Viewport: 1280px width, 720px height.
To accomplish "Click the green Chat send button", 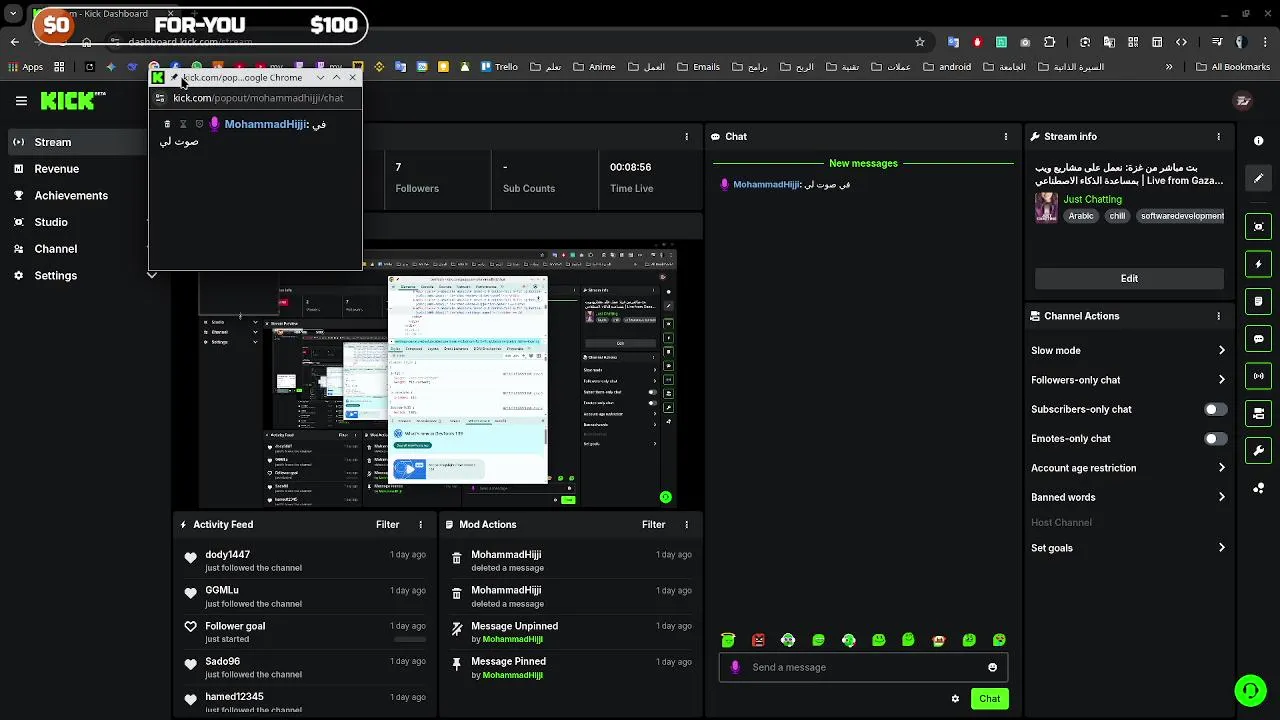I will click(989, 699).
